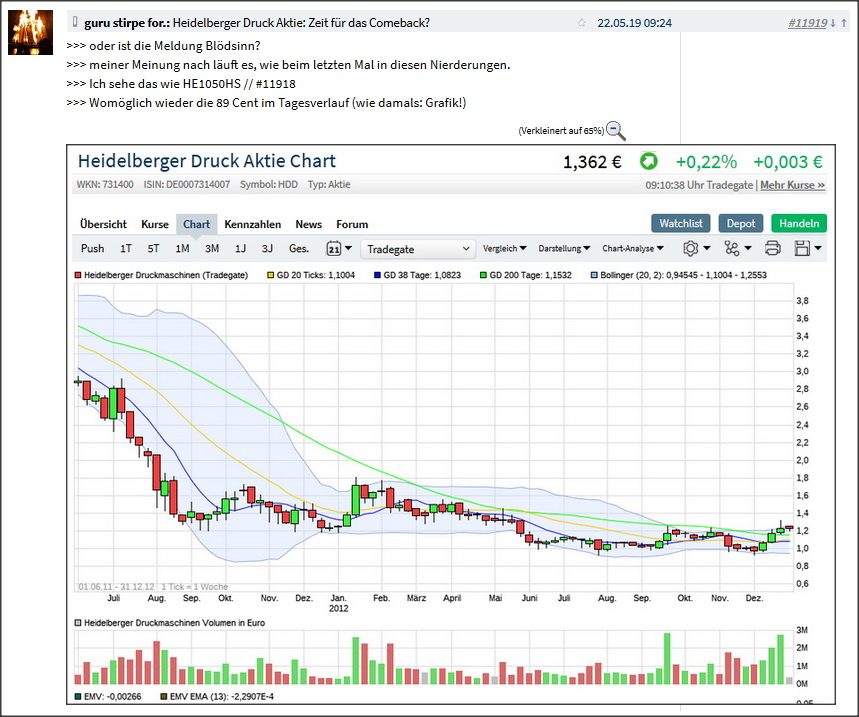This screenshot has height=717, width=859.
Task: Click the GD 20 Ticks red color swatch
Action: coord(270,271)
